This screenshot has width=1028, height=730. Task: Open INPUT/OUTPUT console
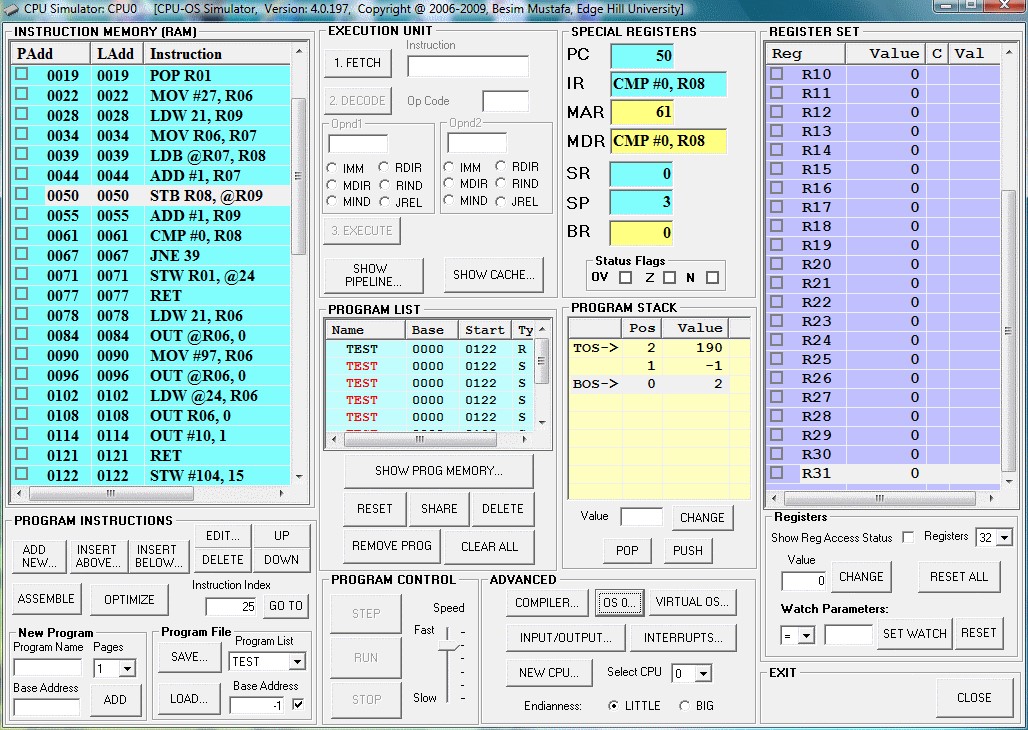pos(565,638)
